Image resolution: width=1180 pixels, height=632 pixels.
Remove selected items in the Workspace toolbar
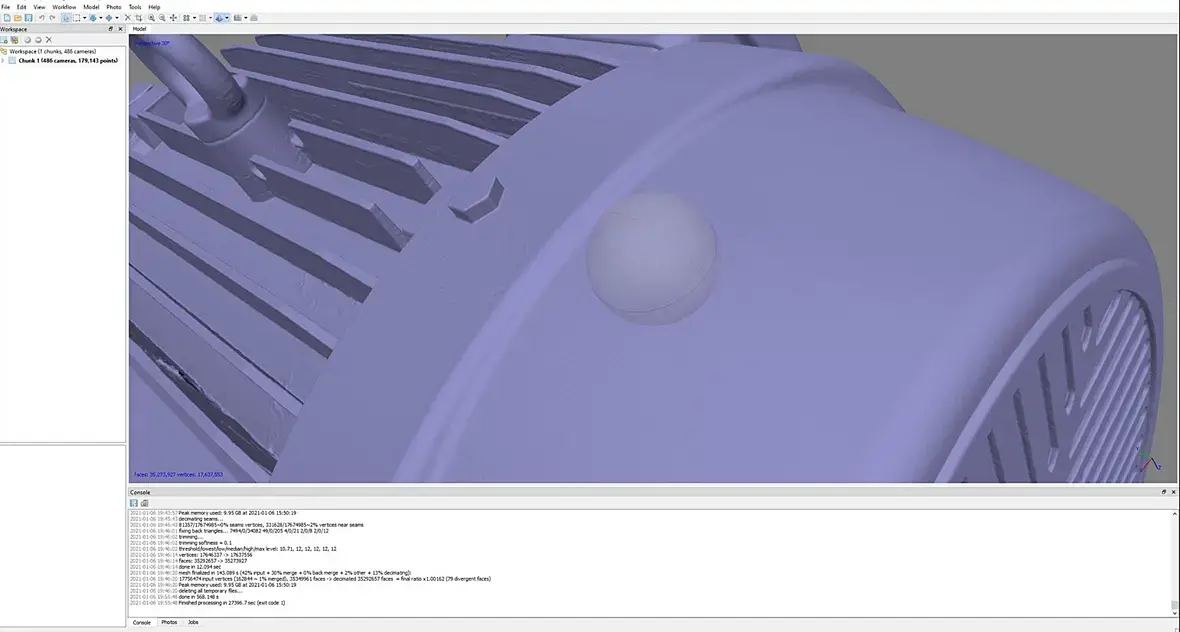[x=49, y=40]
